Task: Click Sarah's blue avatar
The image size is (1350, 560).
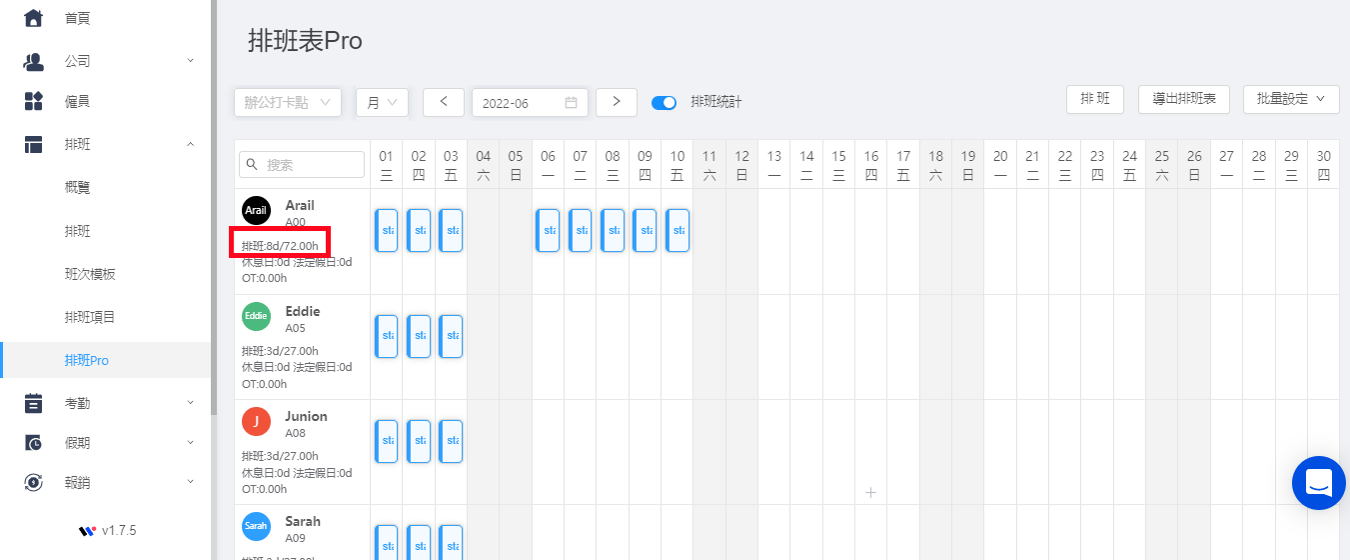Action: [x=257, y=526]
